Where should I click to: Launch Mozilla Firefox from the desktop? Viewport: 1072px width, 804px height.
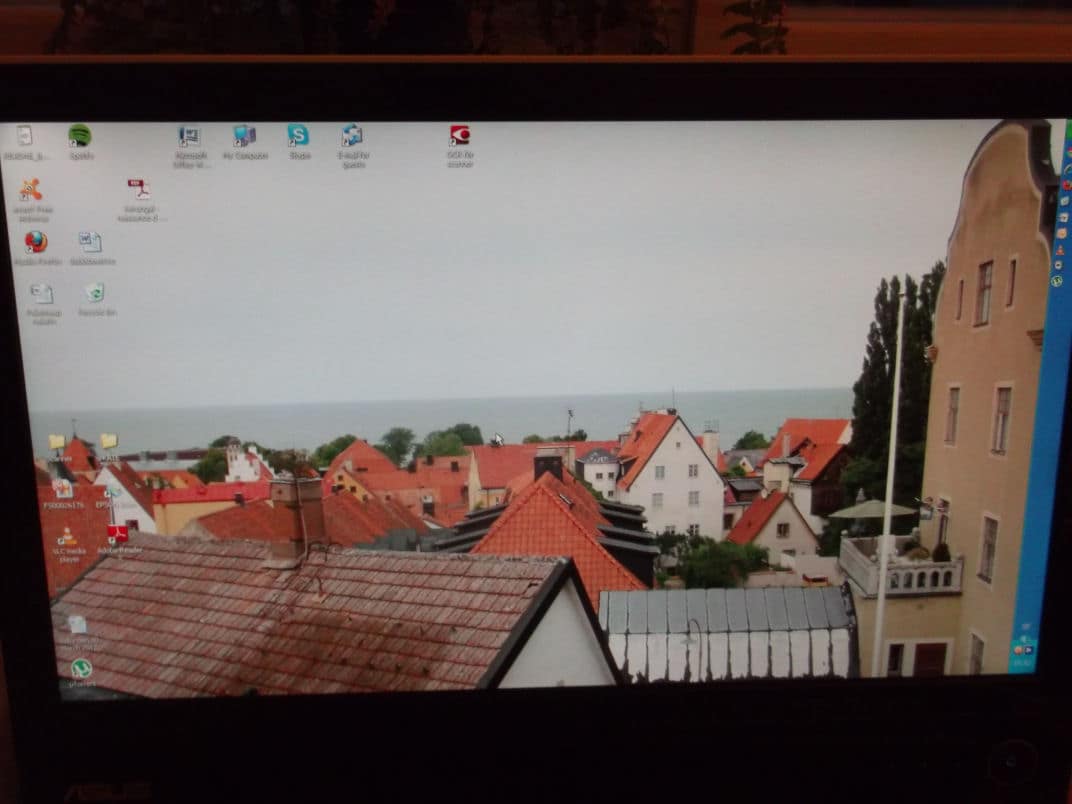point(36,243)
